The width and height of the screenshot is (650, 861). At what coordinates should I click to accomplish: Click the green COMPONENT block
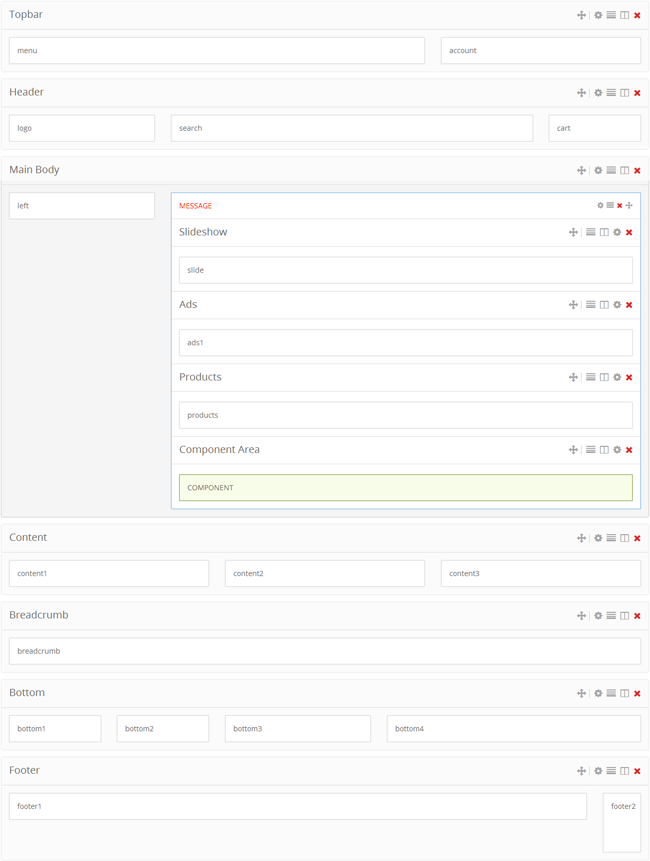pos(405,487)
